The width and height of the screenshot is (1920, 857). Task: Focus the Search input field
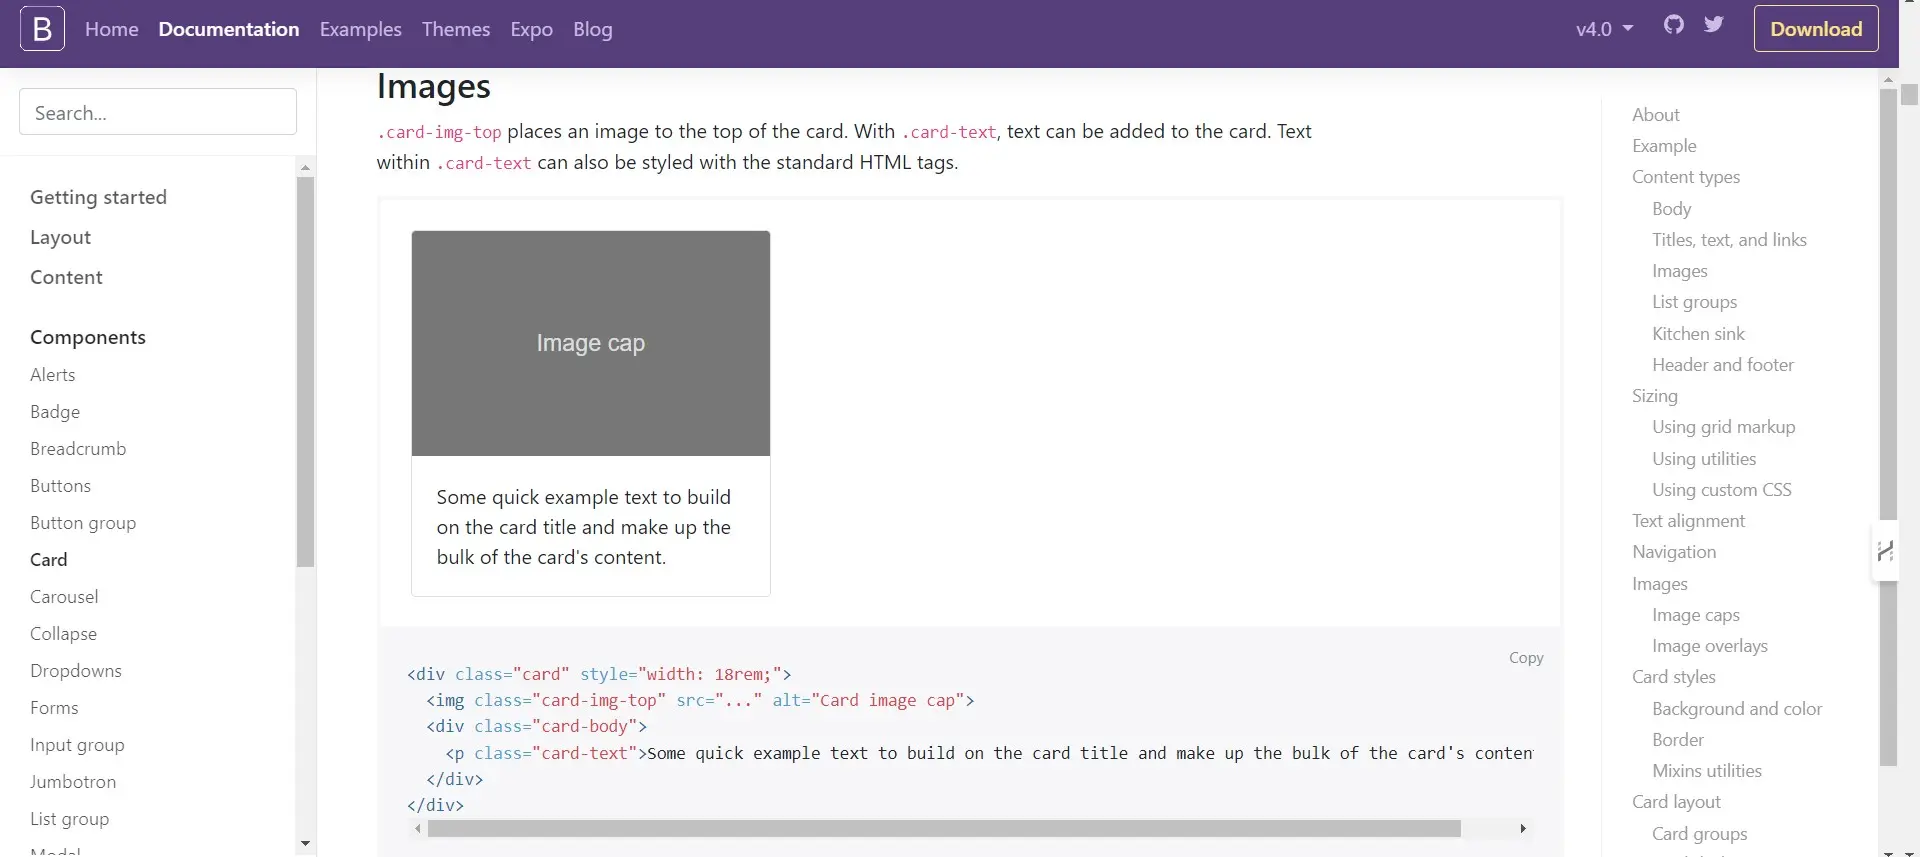(158, 112)
